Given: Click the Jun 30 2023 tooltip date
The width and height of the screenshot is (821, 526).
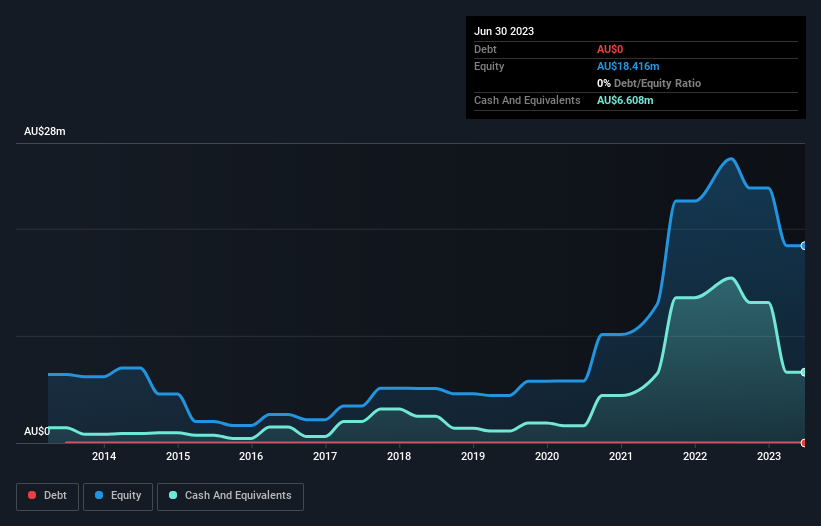Looking at the screenshot, I should (x=504, y=31).
